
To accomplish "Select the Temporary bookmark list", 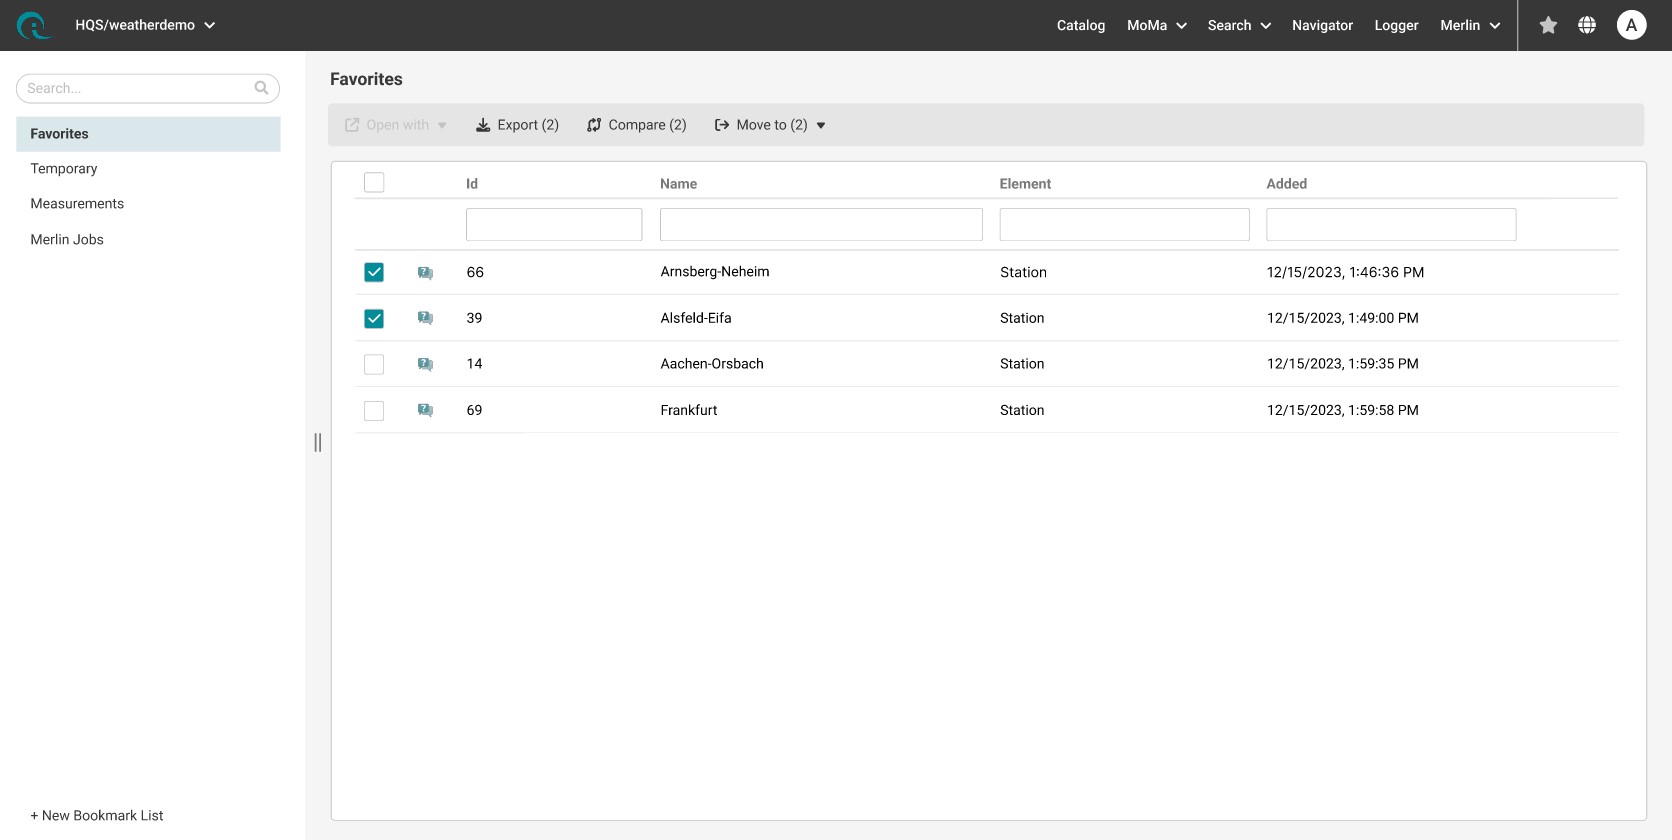I will pos(64,169).
